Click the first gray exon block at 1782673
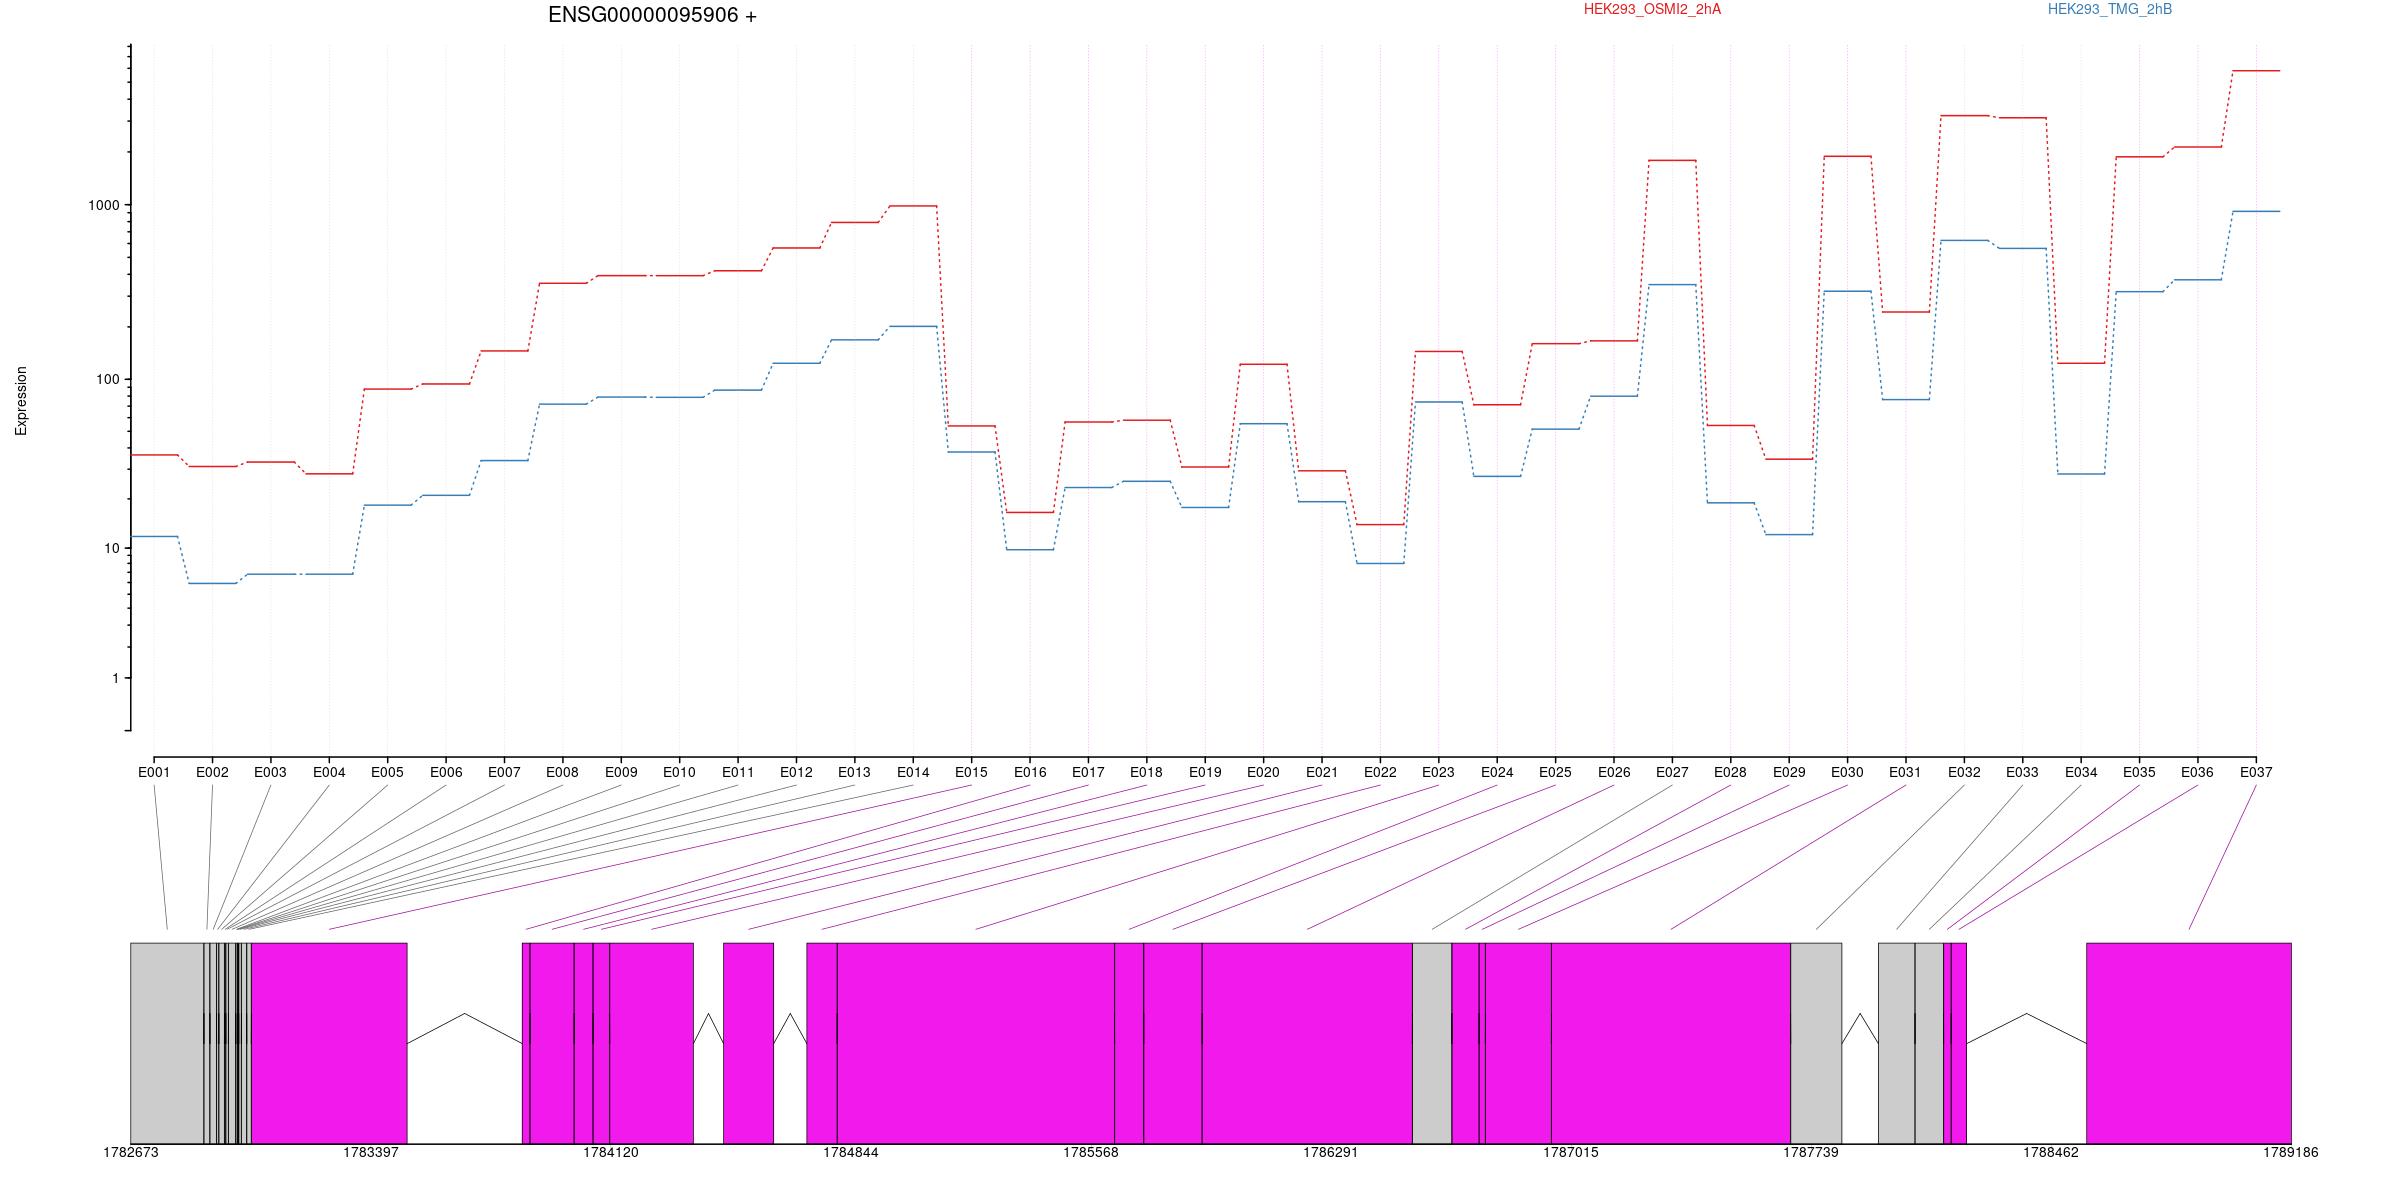The width and height of the screenshot is (2400, 1200). 167,1043
